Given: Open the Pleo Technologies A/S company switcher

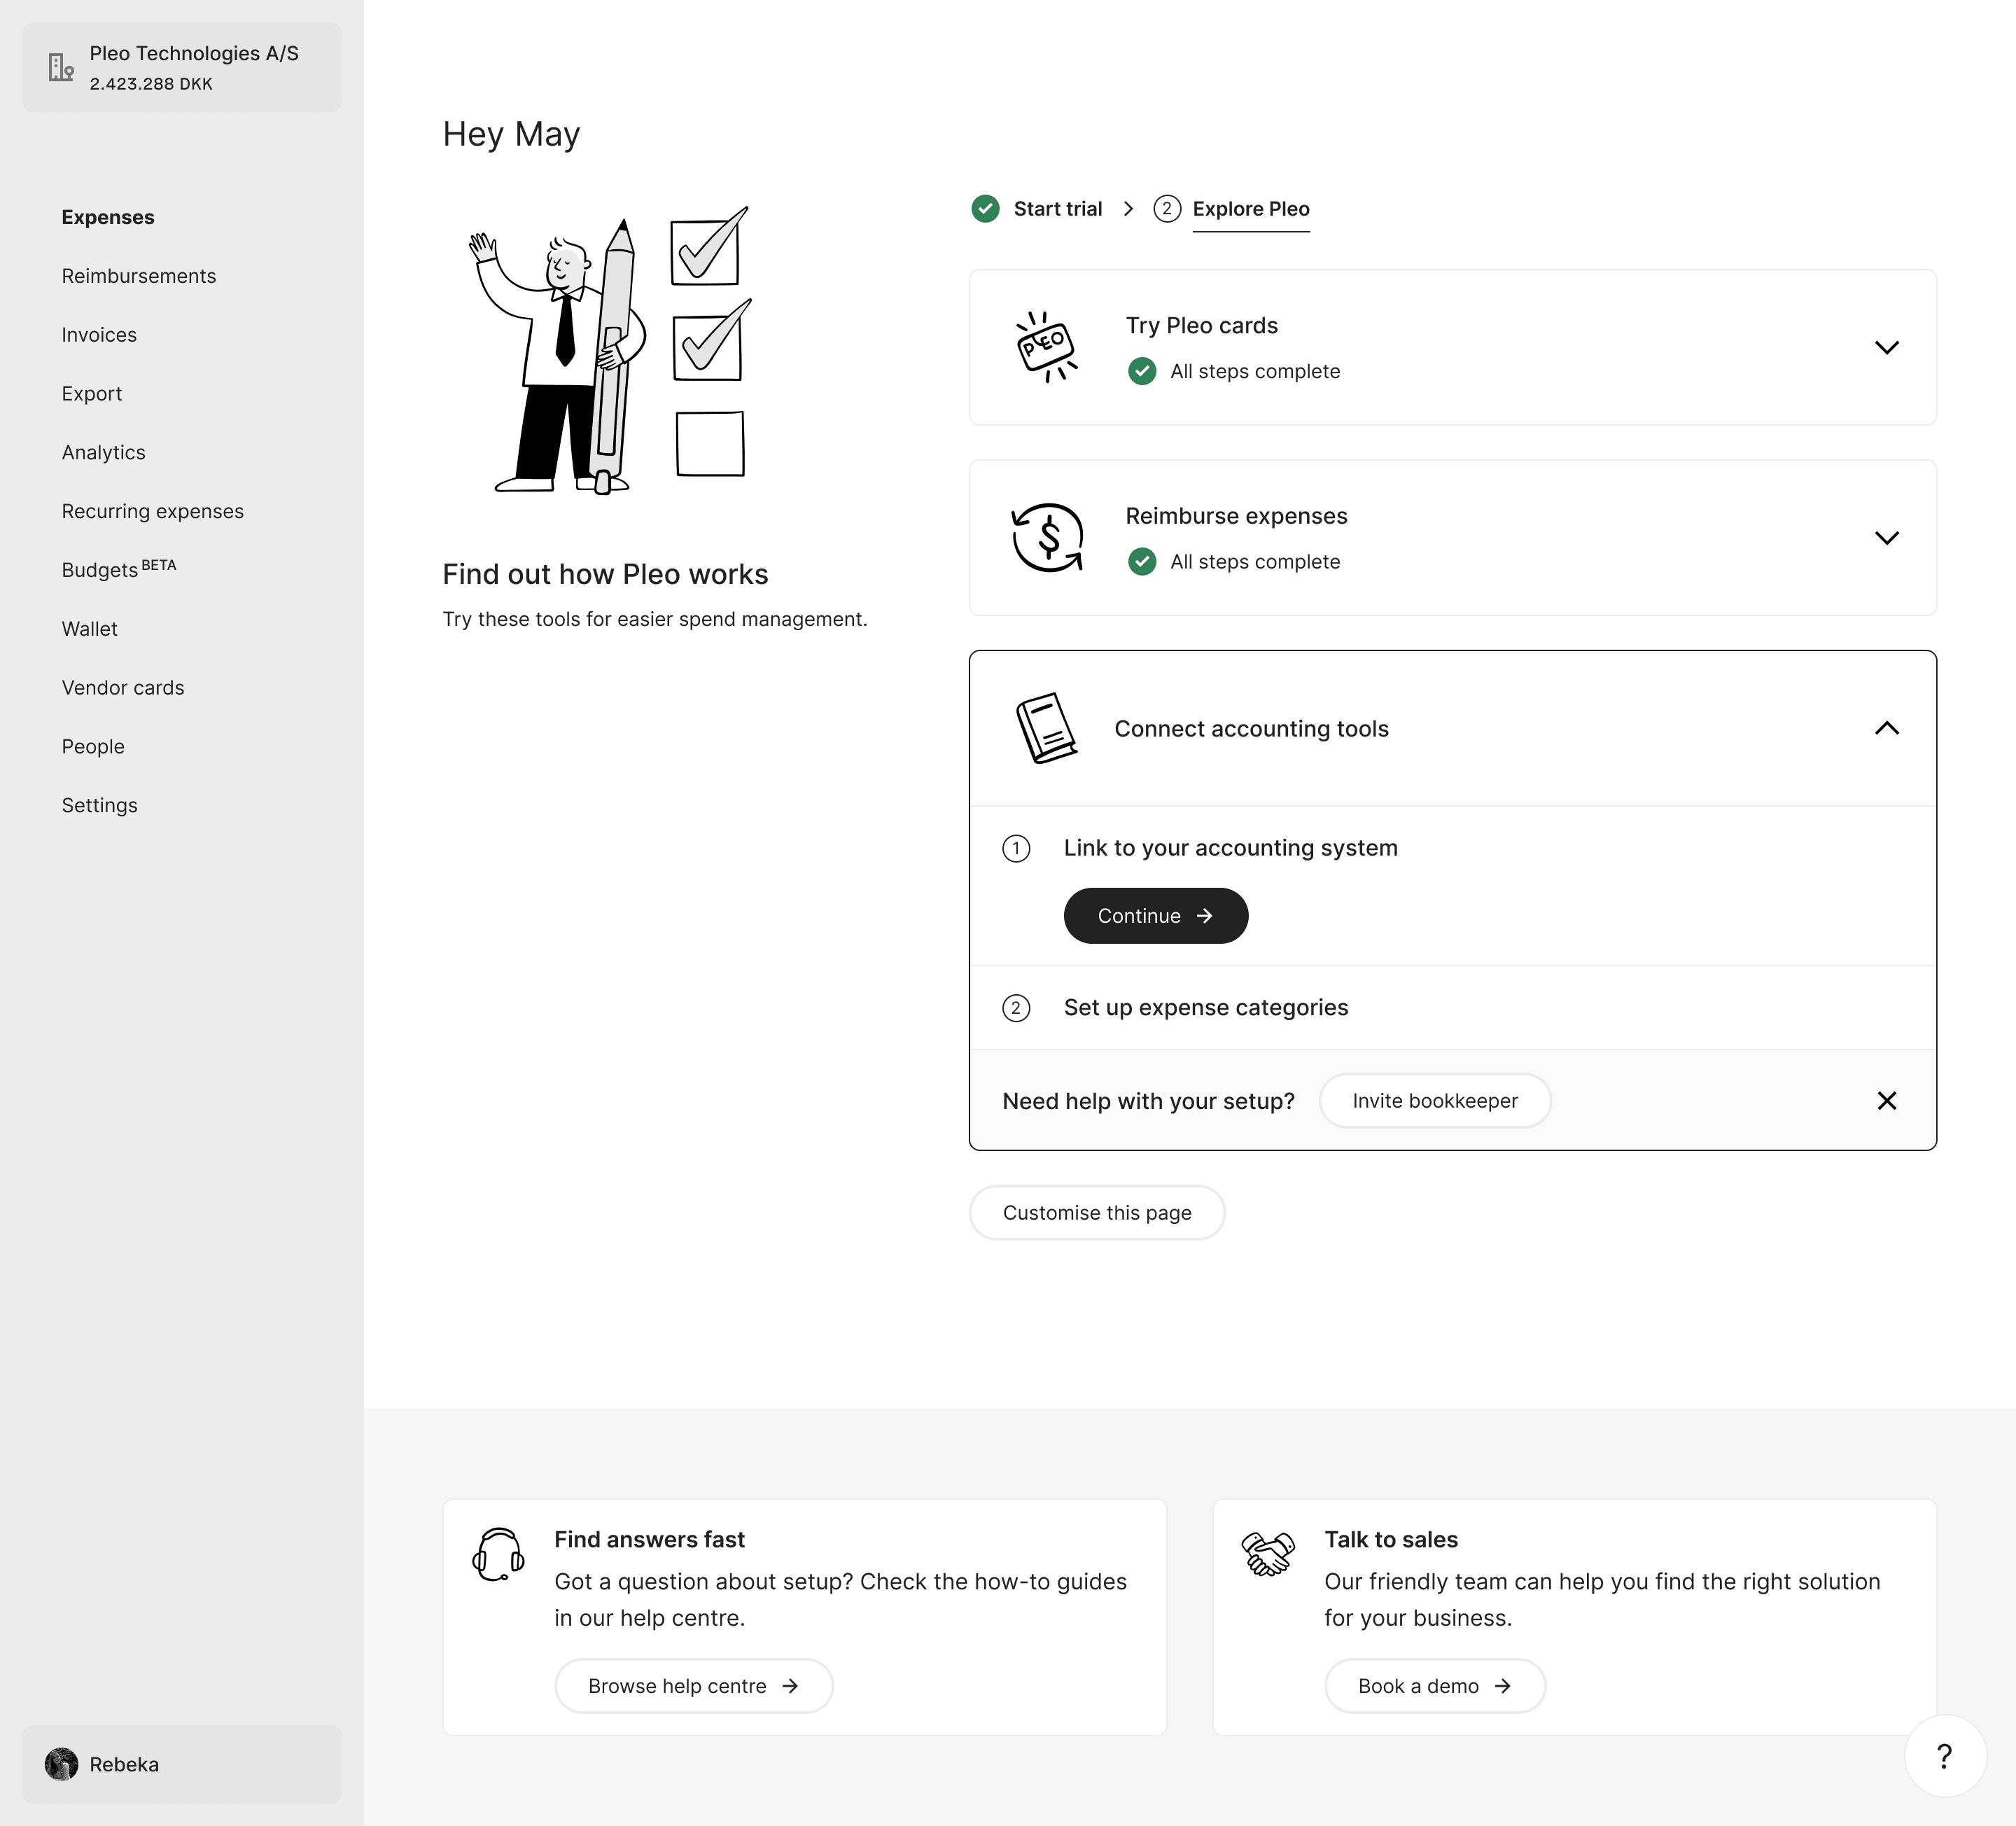Looking at the screenshot, I should coord(182,67).
